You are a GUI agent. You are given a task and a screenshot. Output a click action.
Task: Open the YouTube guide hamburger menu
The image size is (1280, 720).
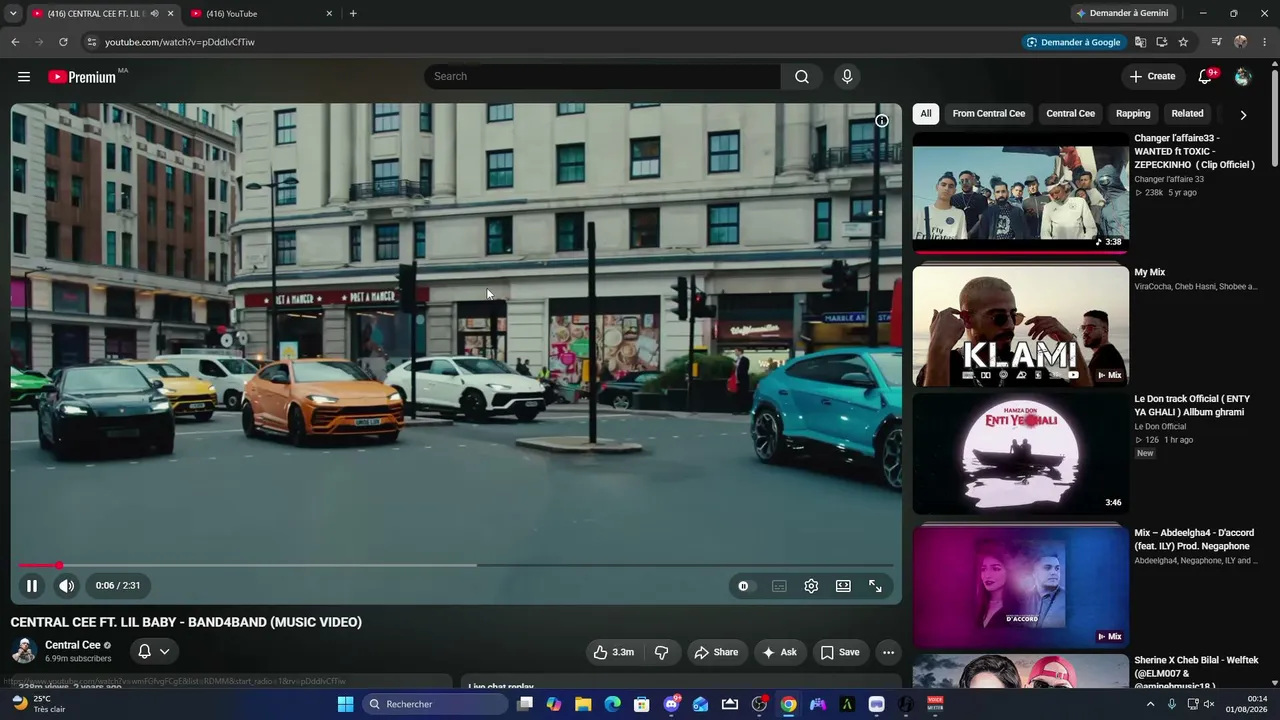[x=24, y=77]
